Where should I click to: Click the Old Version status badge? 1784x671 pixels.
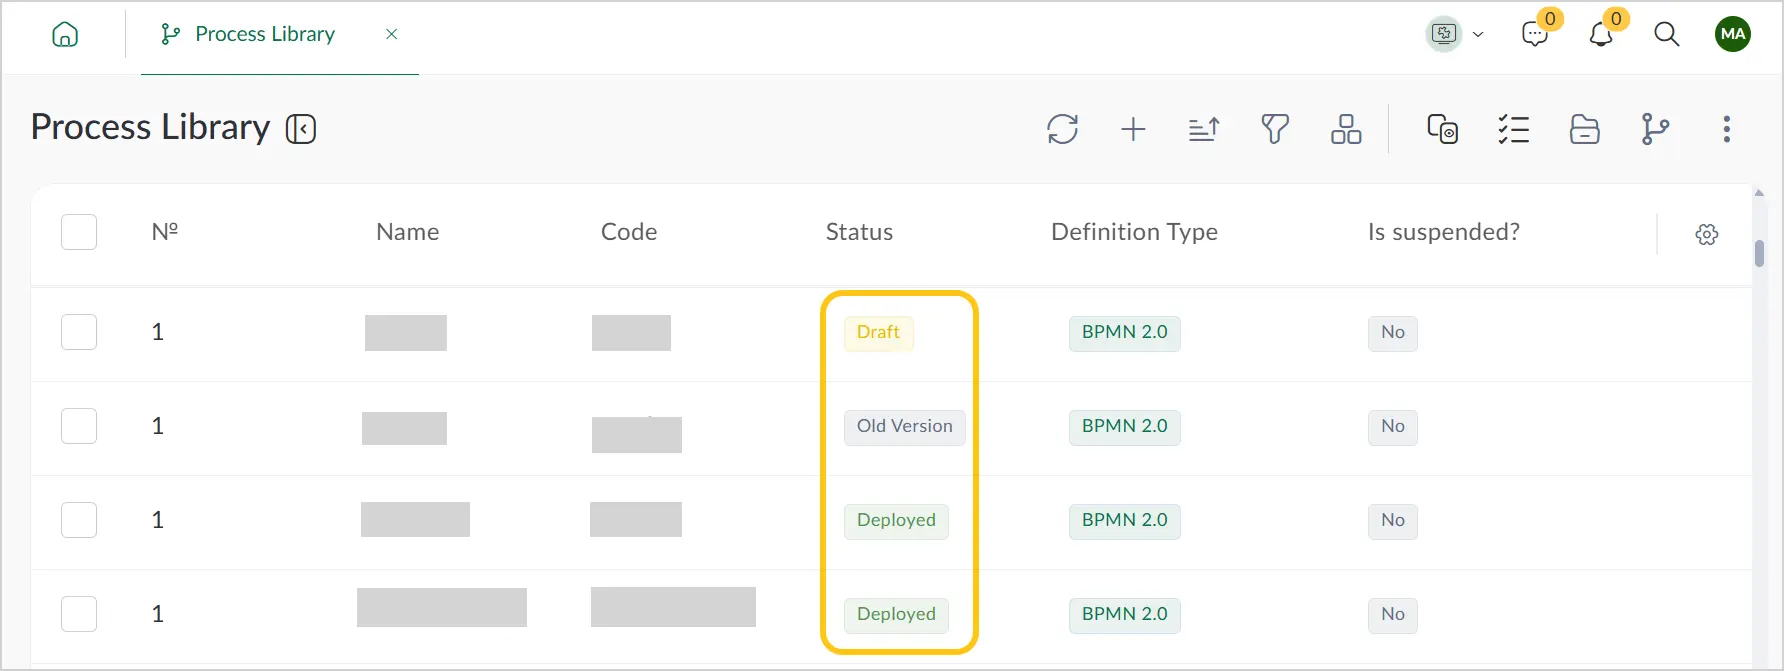pos(904,426)
